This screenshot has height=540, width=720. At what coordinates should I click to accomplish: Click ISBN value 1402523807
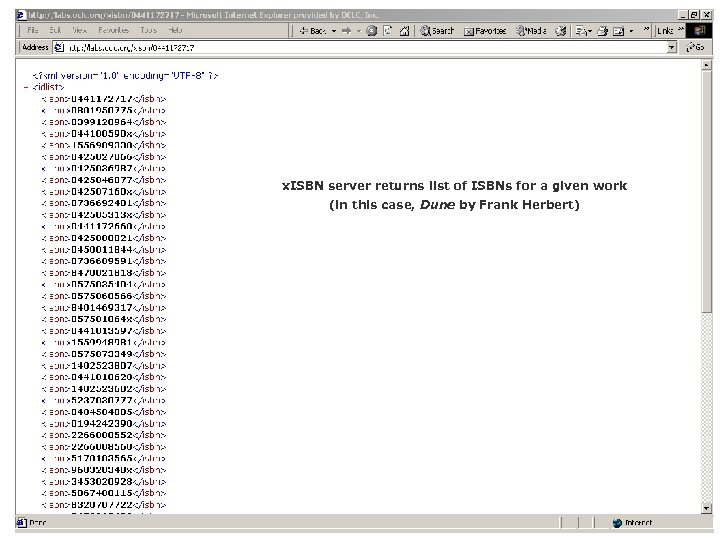pos(101,366)
